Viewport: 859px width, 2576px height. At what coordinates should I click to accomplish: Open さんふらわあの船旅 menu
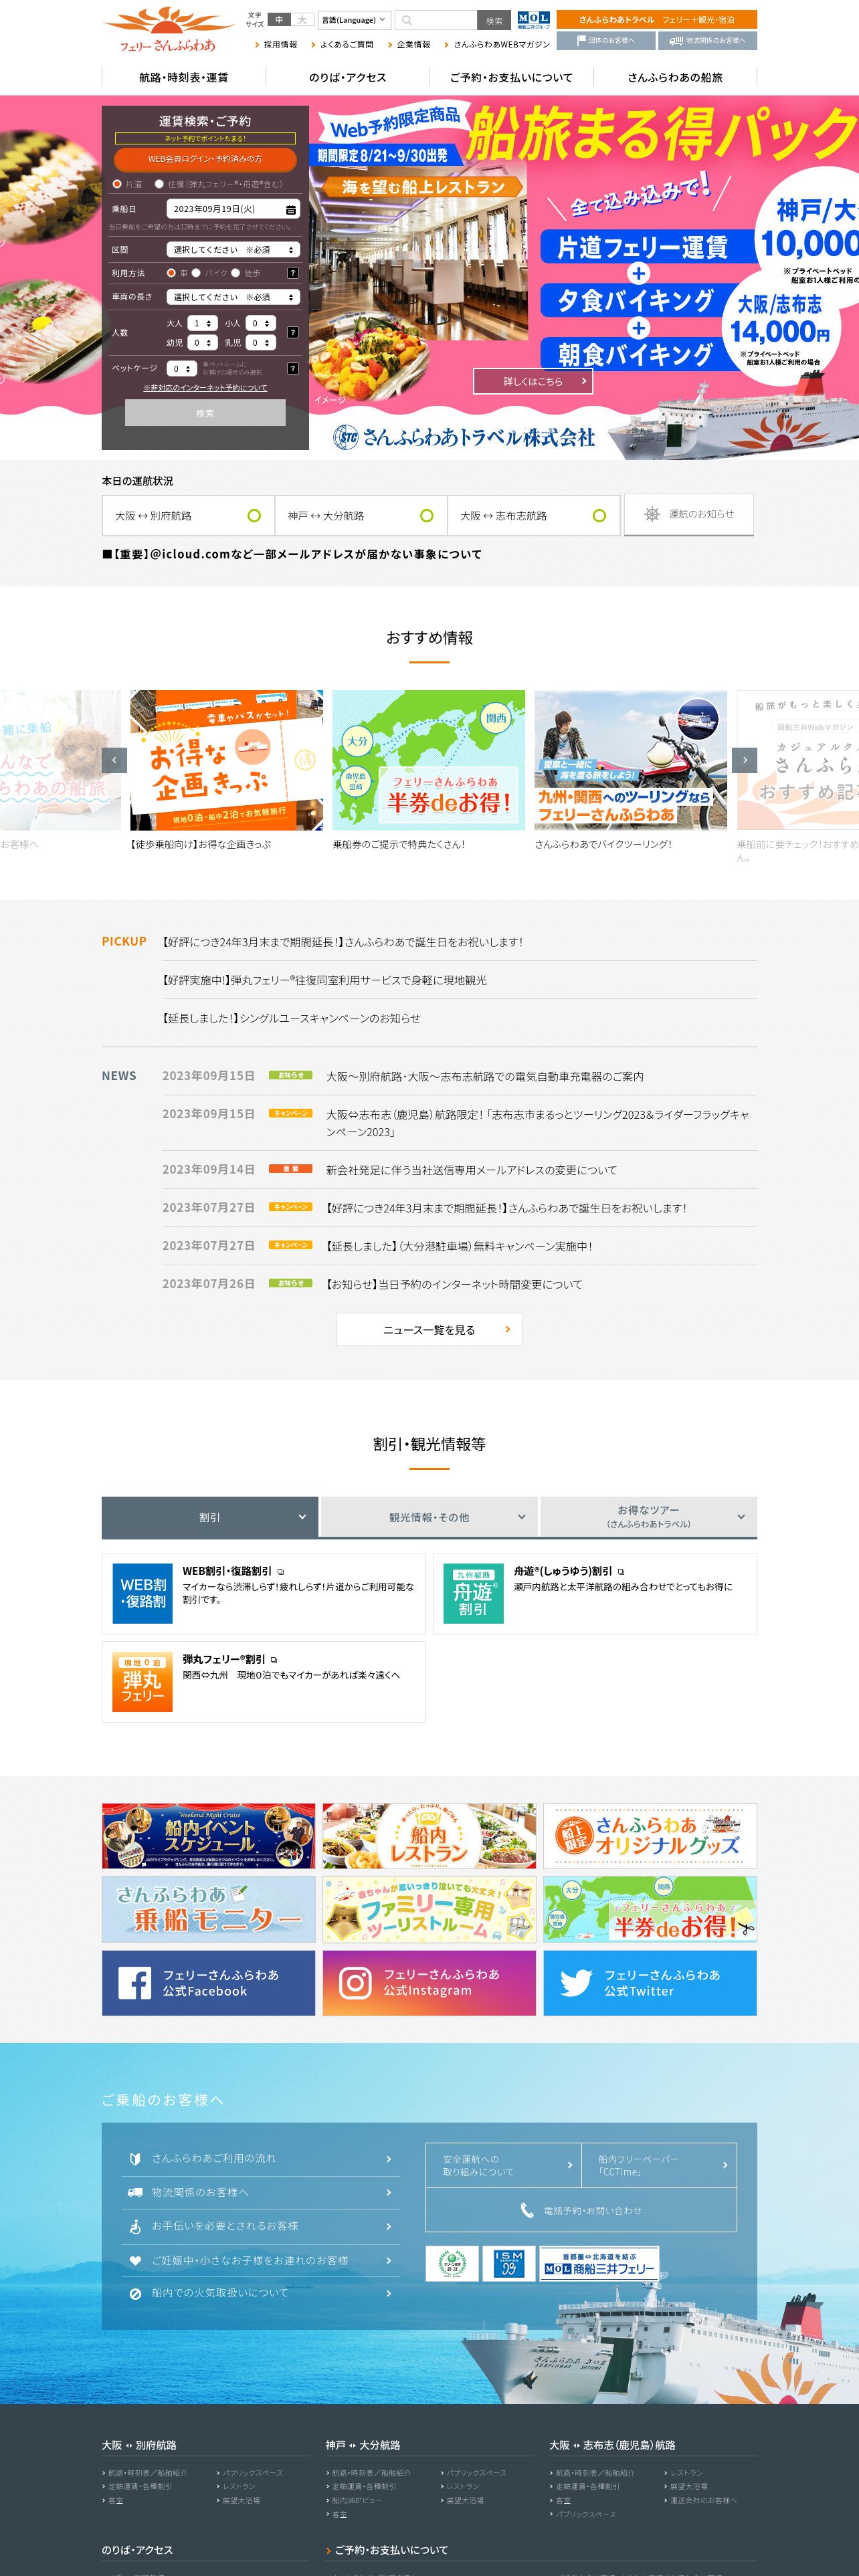coord(675,77)
